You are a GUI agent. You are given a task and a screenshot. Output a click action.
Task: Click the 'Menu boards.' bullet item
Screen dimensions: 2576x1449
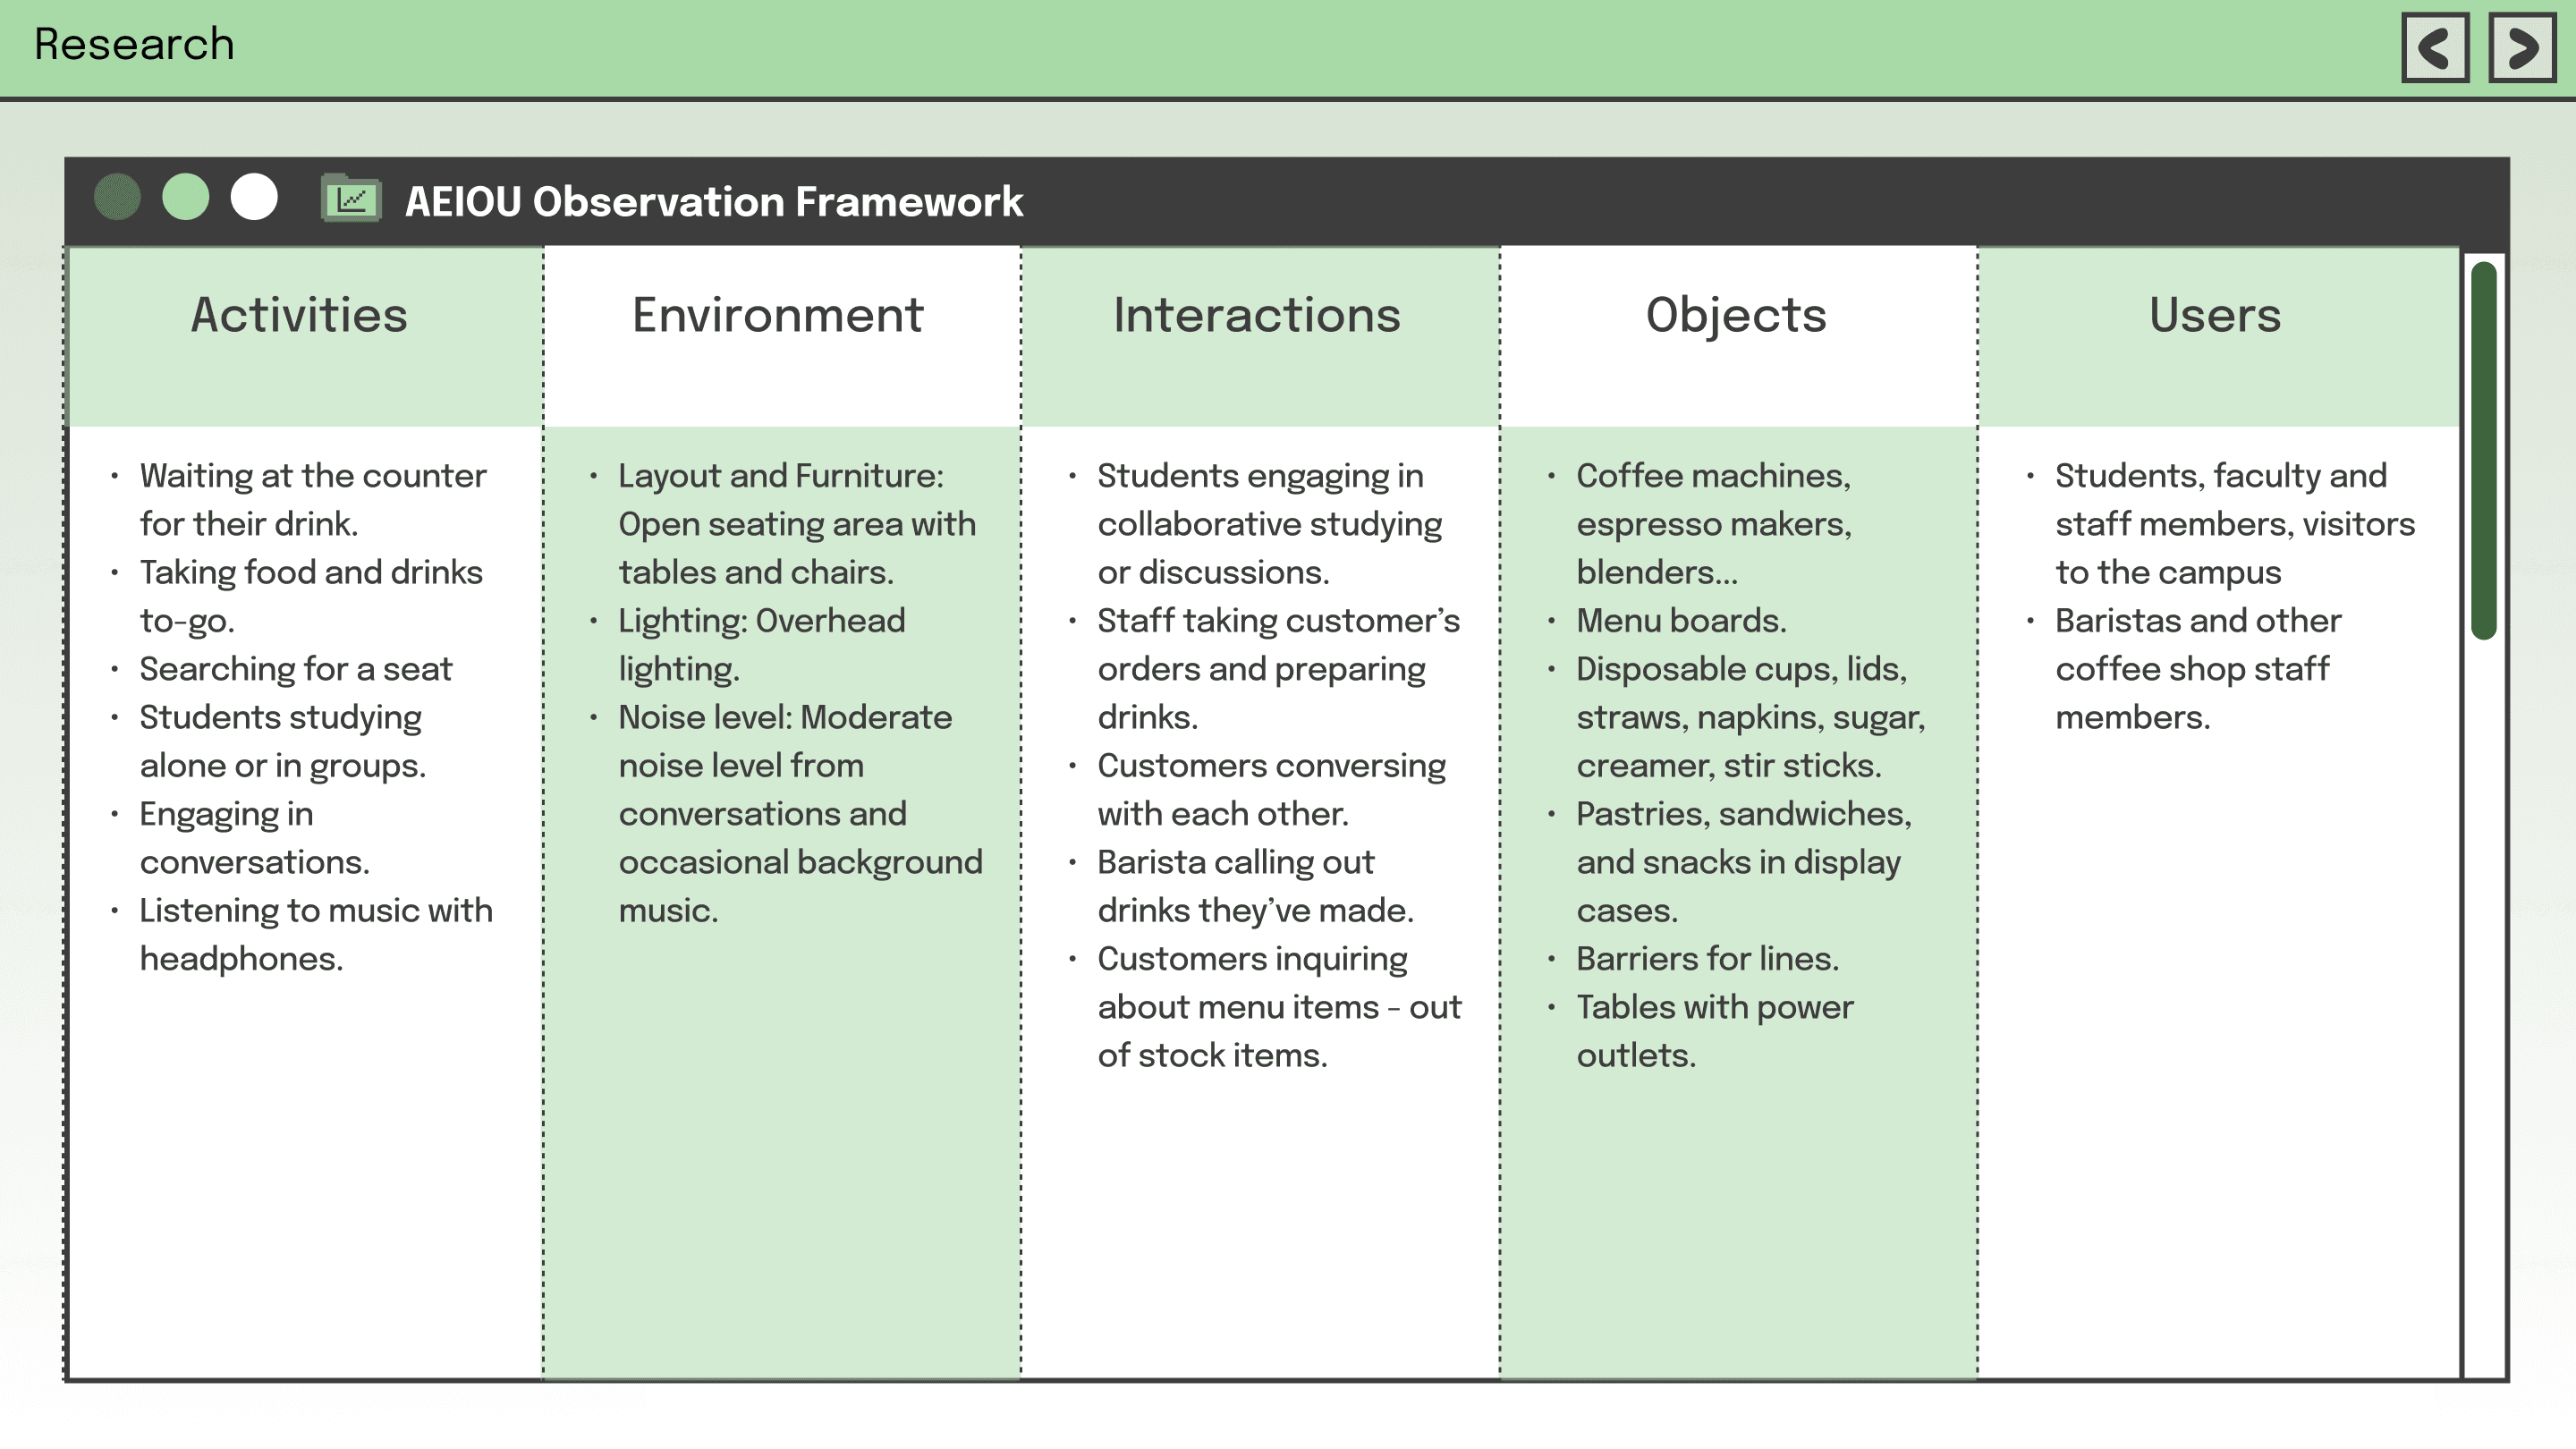pyautogui.click(x=1680, y=621)
